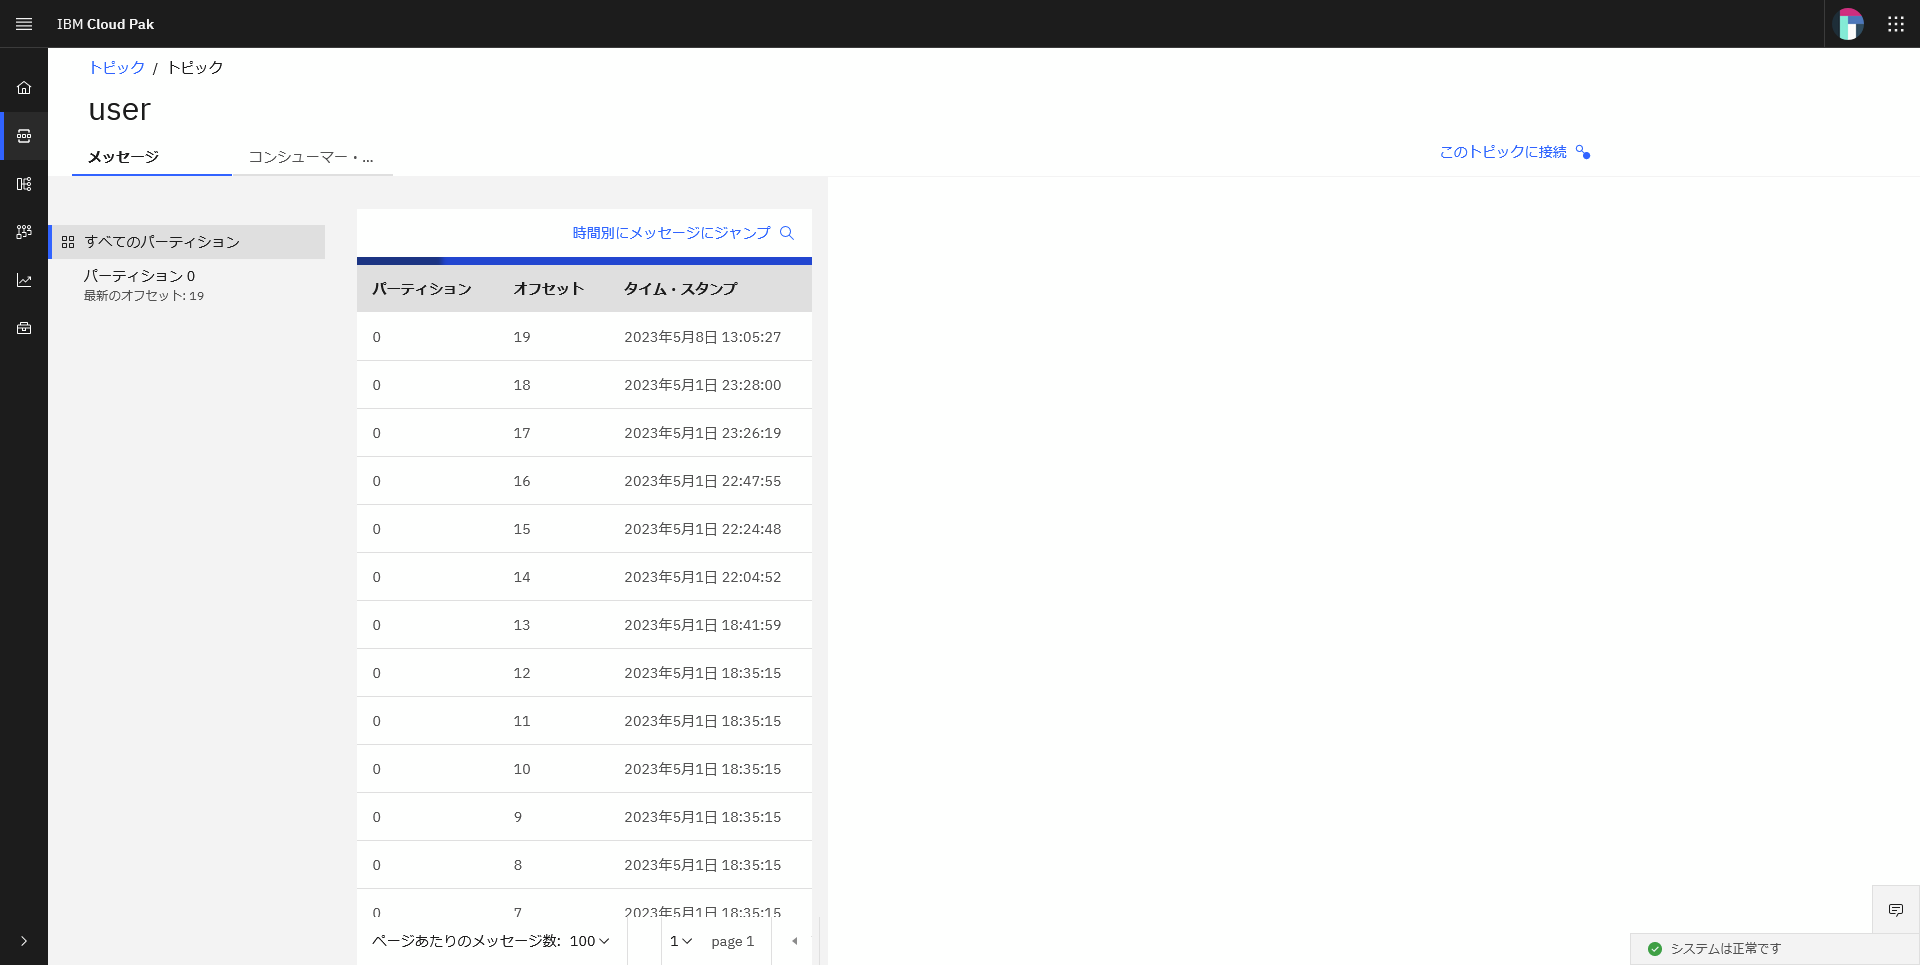Image resolution: width=1920 pixels, height=965 pixels.
Task: Select the message row with offset 14
Action: [584, 577]
